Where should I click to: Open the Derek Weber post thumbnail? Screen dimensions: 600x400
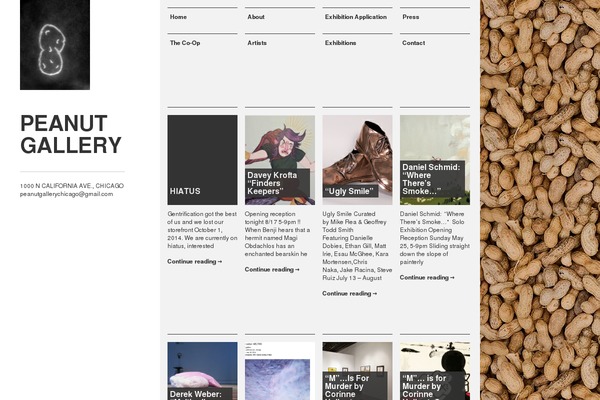202,371
